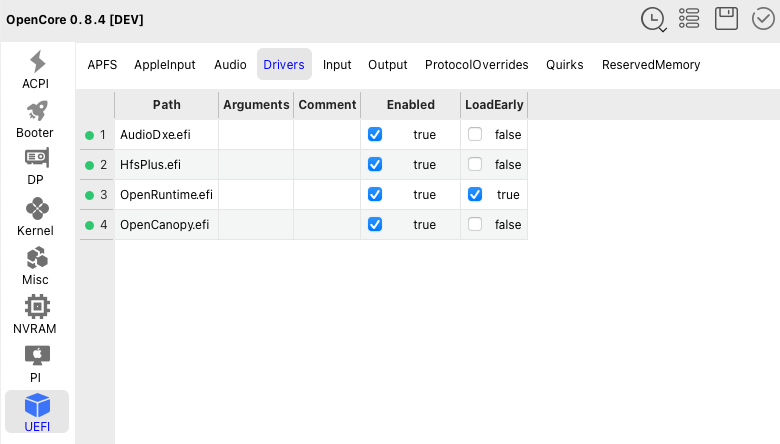Image resolution: width=780 pixels, height=444 pixels.
Task: Click Arguments cell for AudioDxe.efi
Action: point(256,134)
